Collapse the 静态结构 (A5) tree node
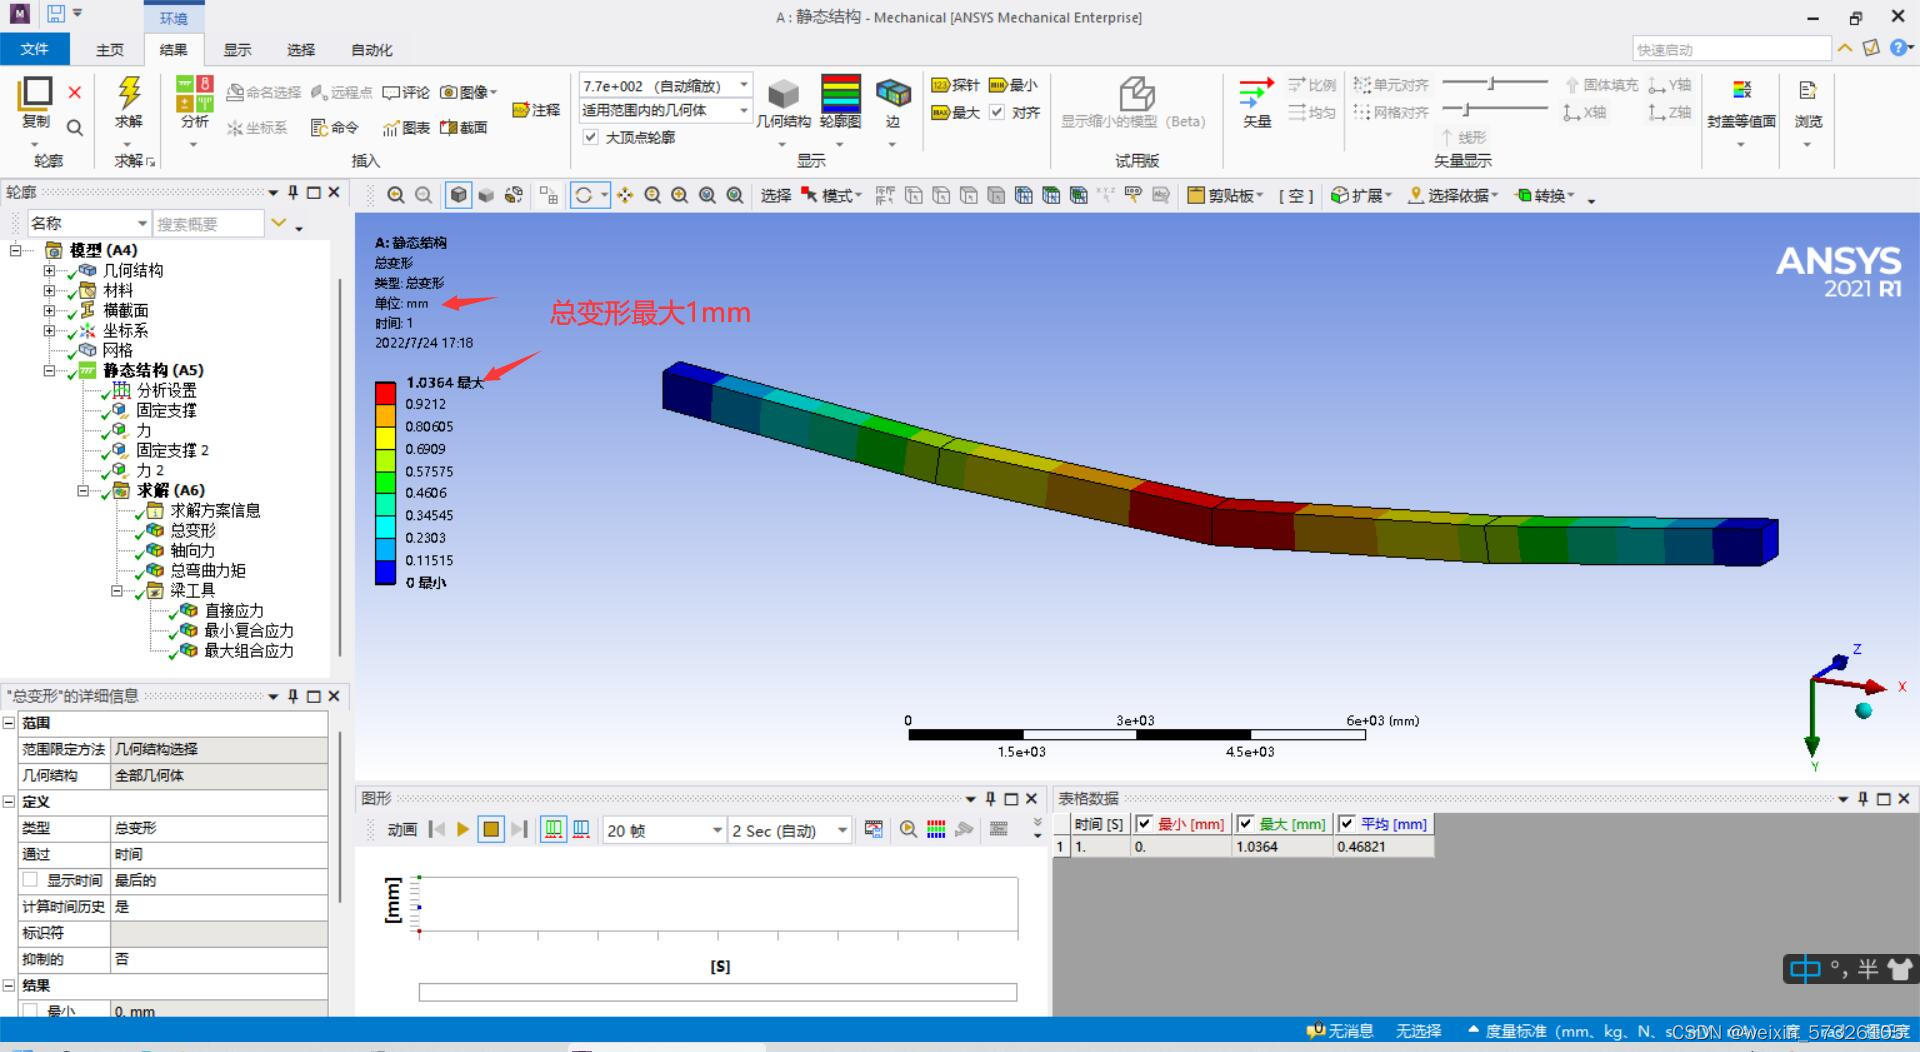The height and width of the screenshot is (1052, 1920). point(49,371)
